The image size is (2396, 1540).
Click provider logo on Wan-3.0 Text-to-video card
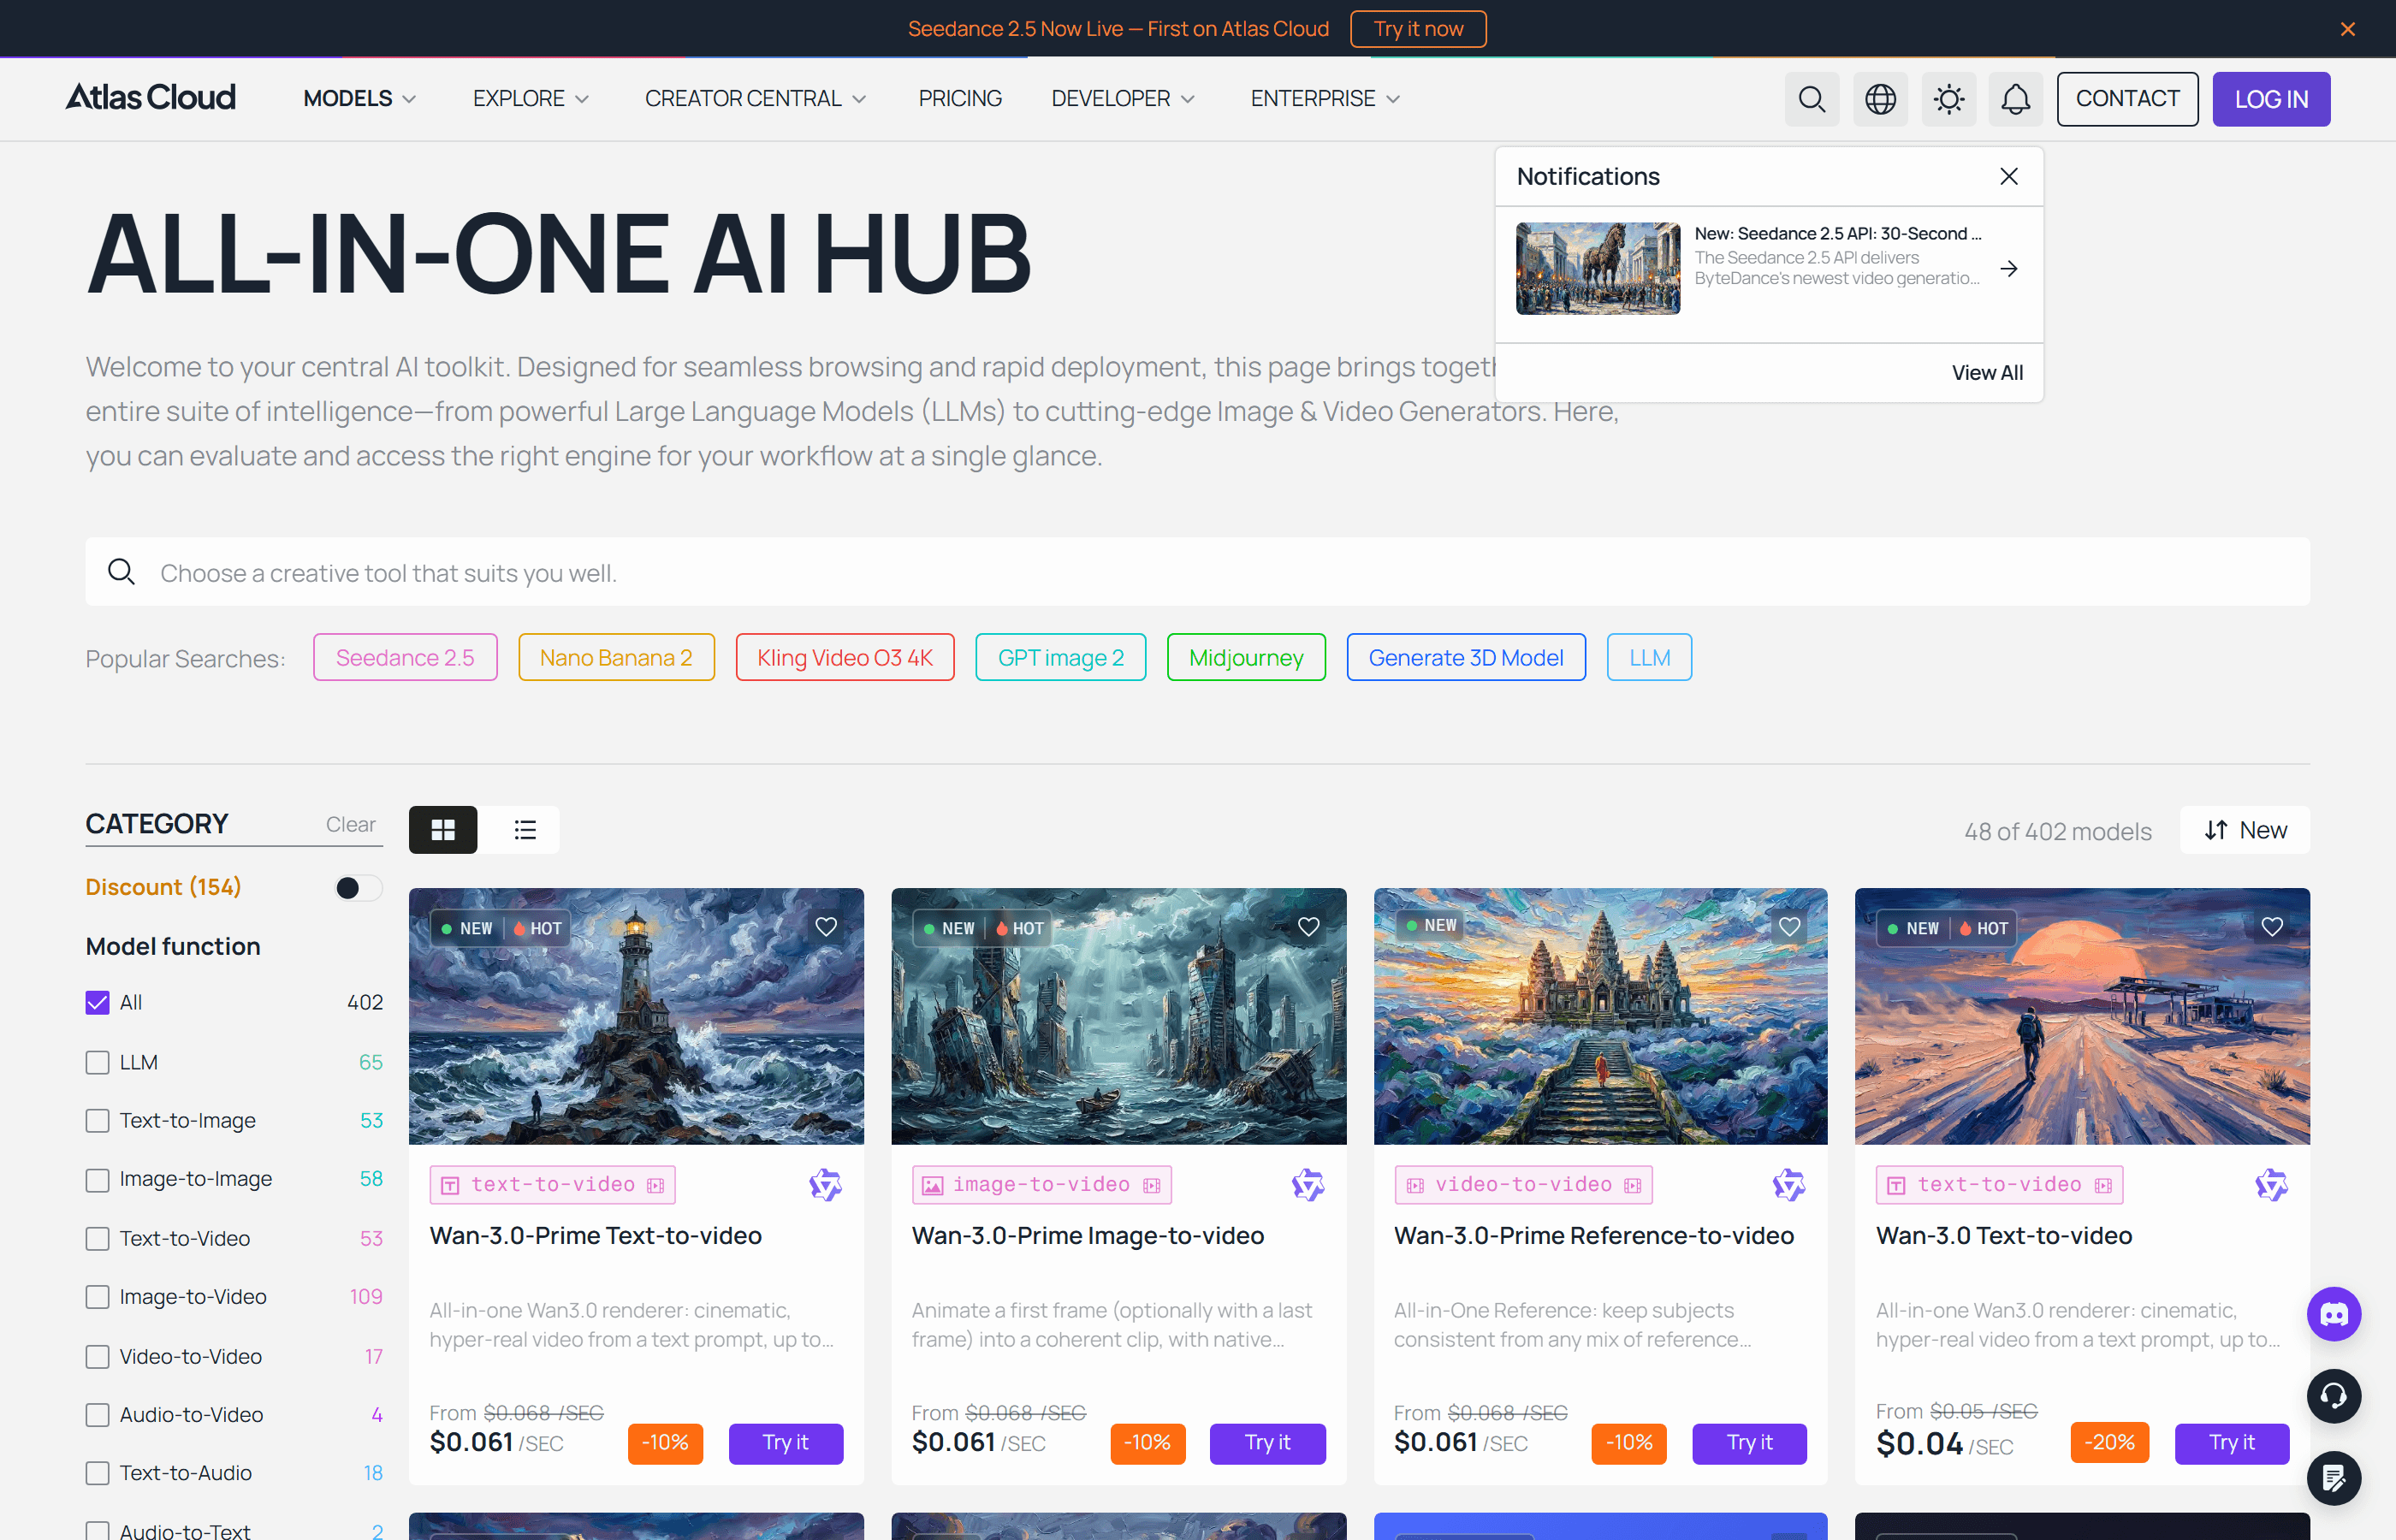[x=2271, y=1185]
